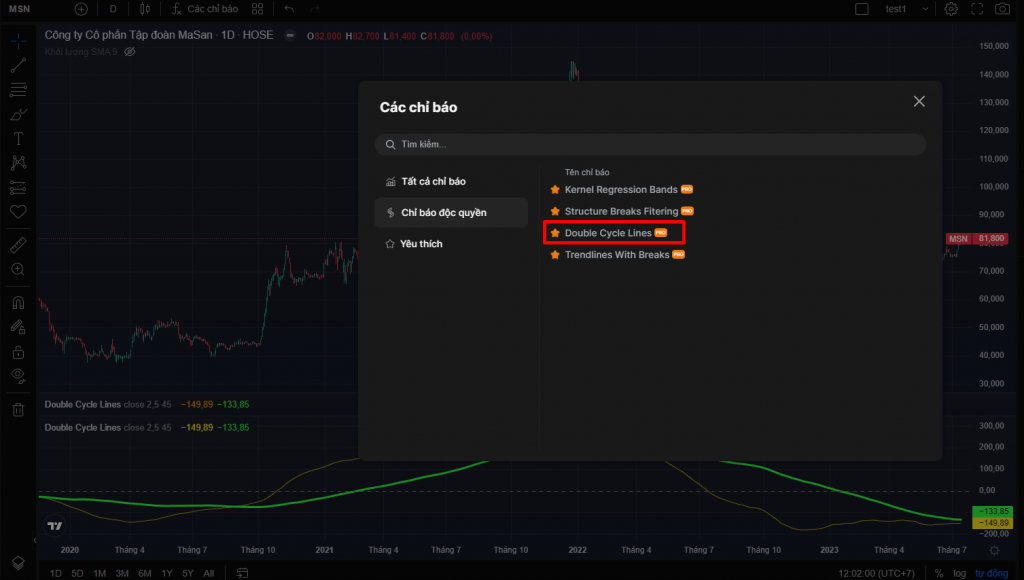Select the text annotation tool
The width and height of the screenshot is (1024, 580).
[x=17, y=138]
